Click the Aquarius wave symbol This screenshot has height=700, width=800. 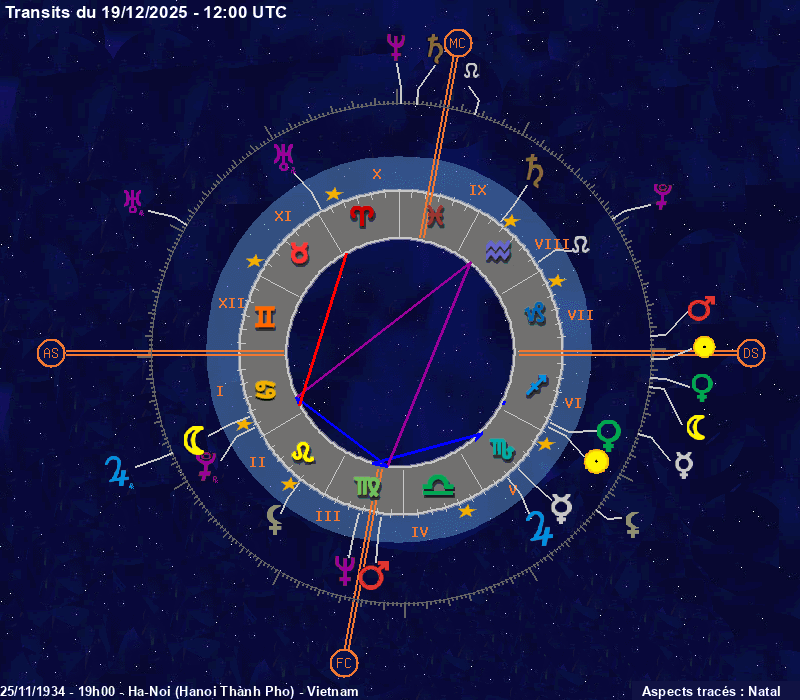(497, 250)
